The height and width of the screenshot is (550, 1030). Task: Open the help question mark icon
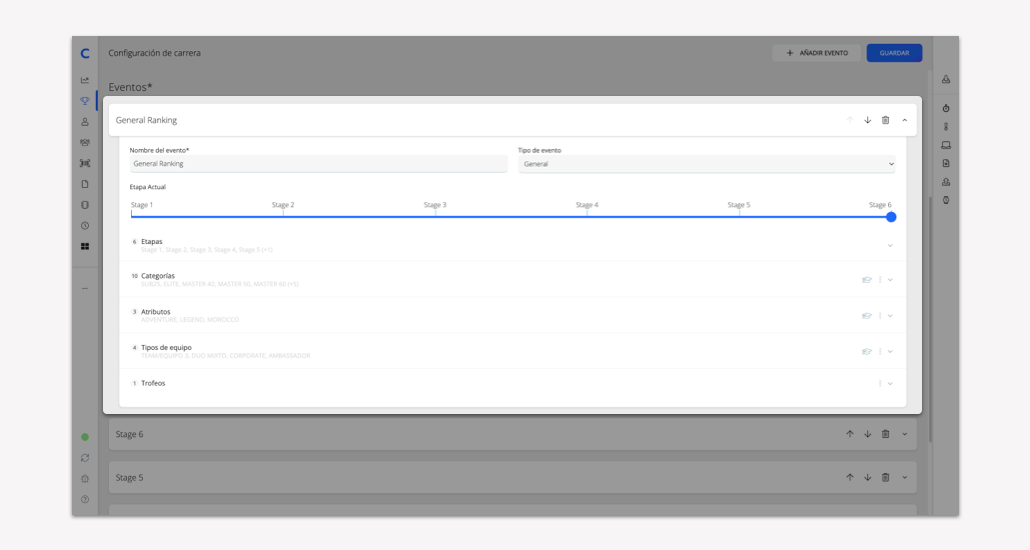coord(85,499)
